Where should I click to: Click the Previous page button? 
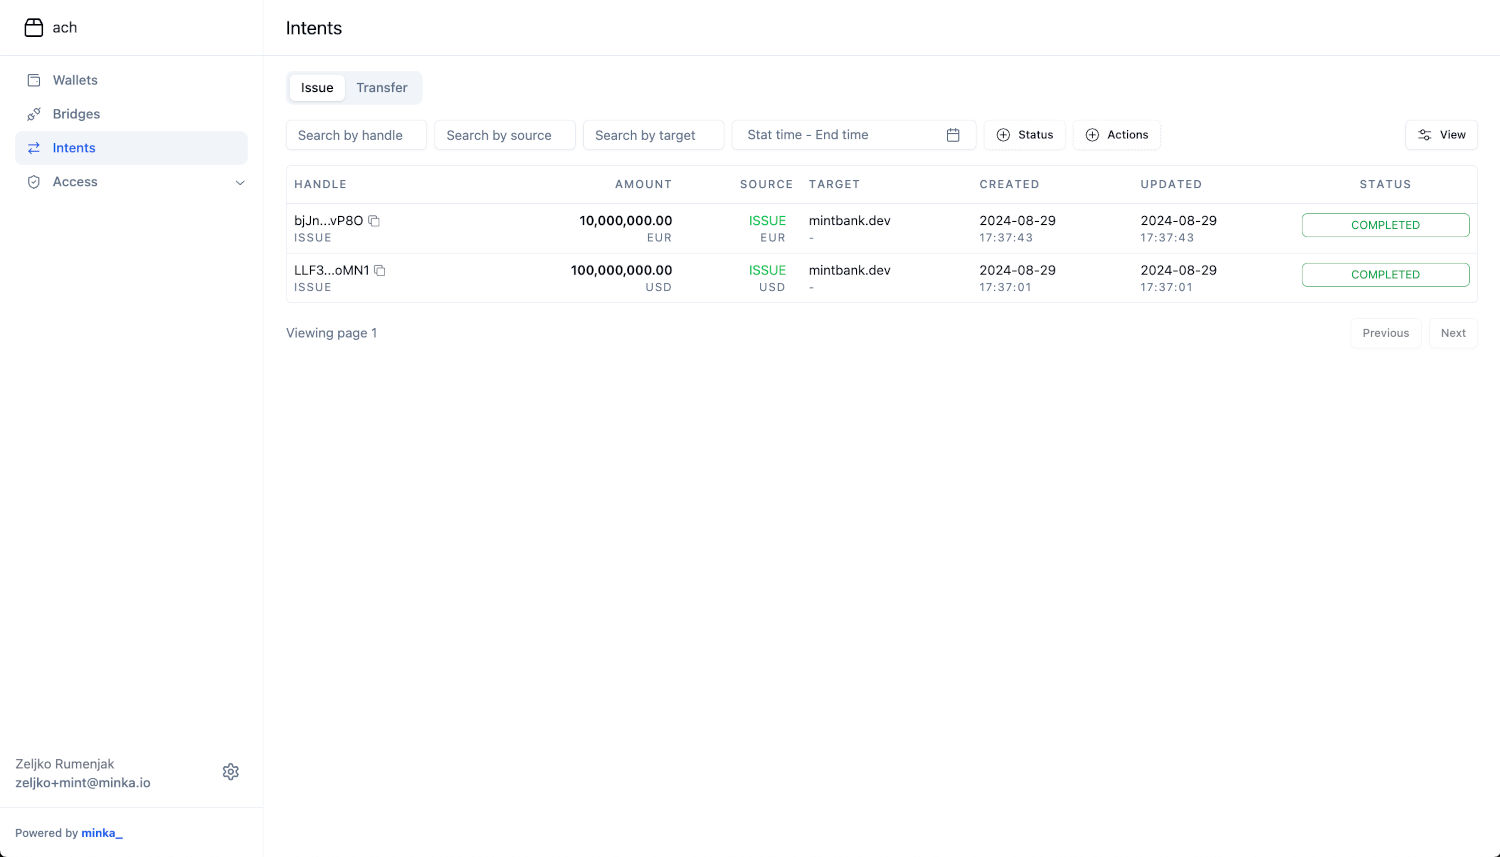point(1385,333)
